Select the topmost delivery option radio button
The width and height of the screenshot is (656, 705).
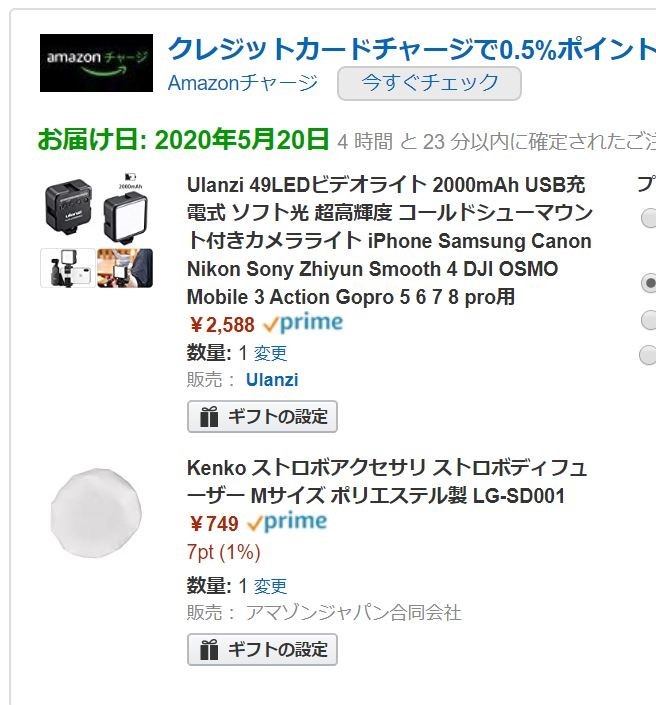648,218
